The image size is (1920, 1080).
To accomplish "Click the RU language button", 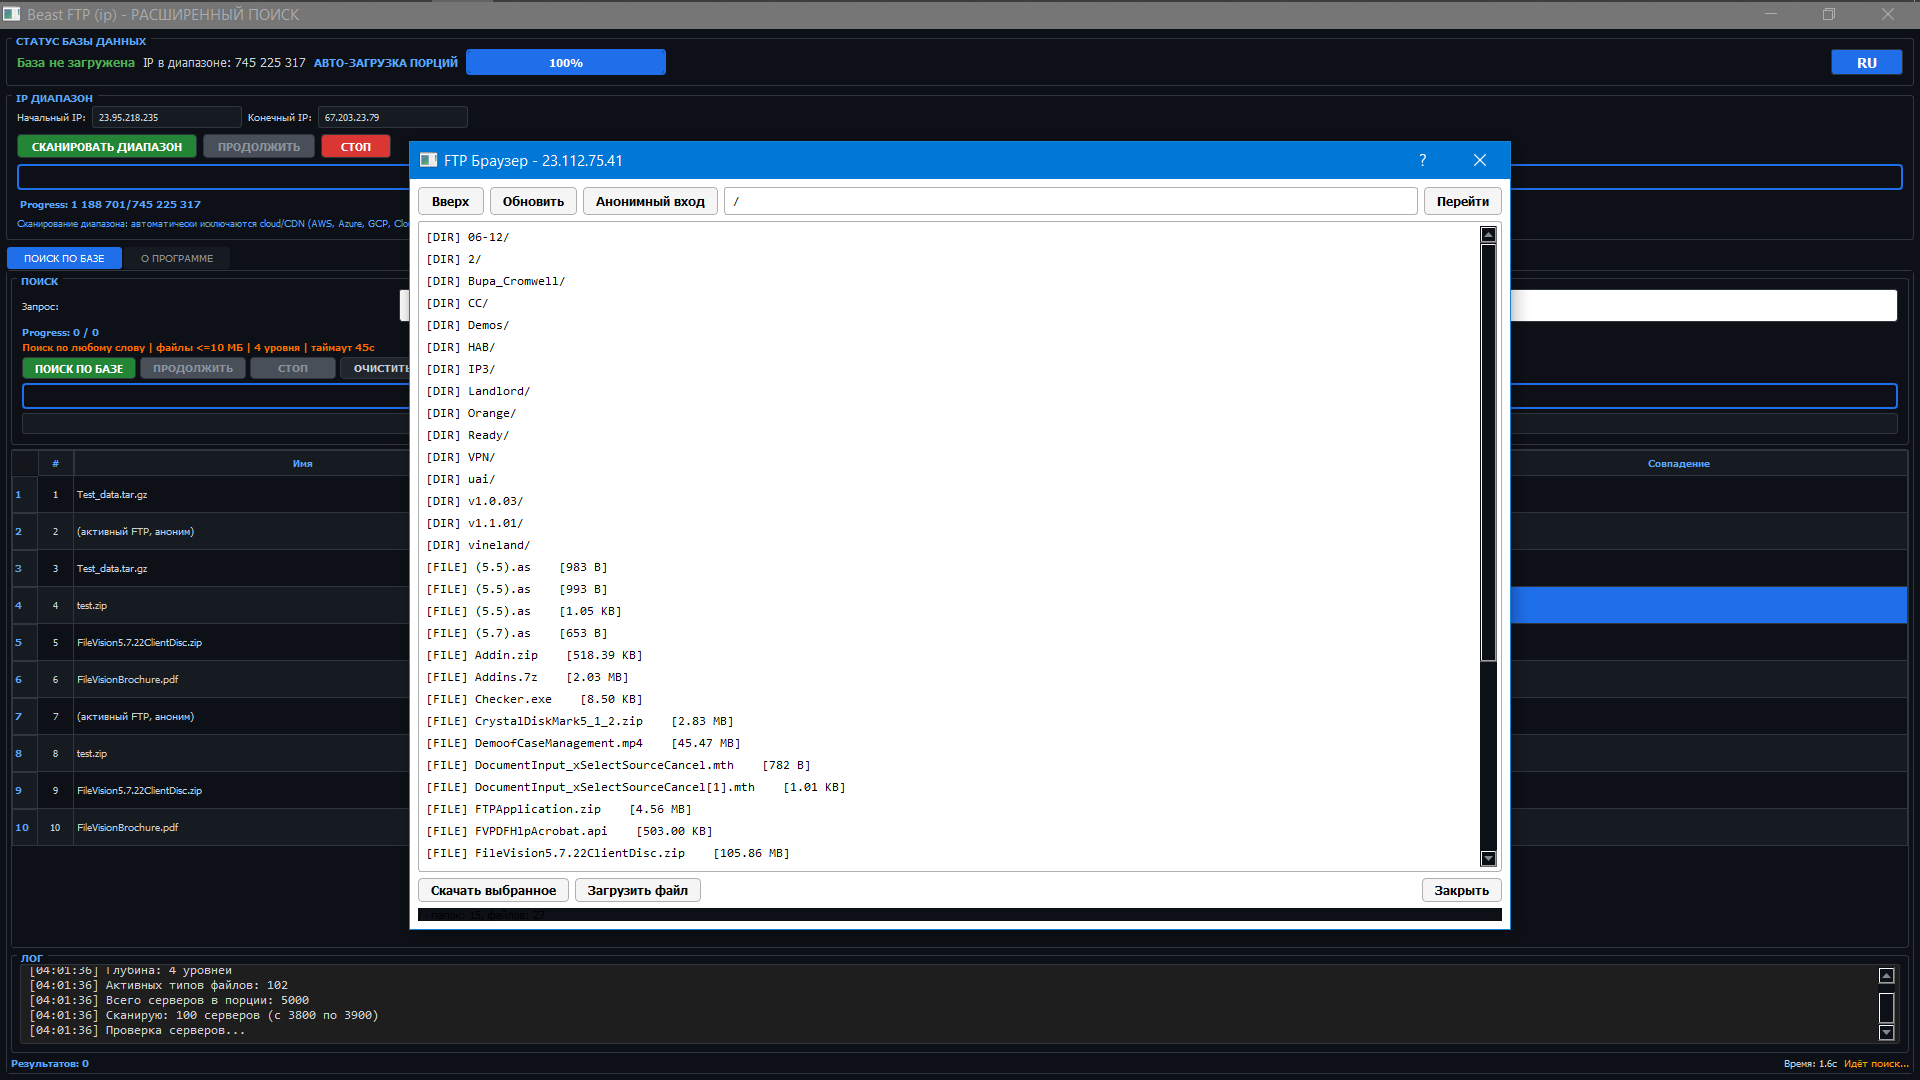I will click(1866, 62).
